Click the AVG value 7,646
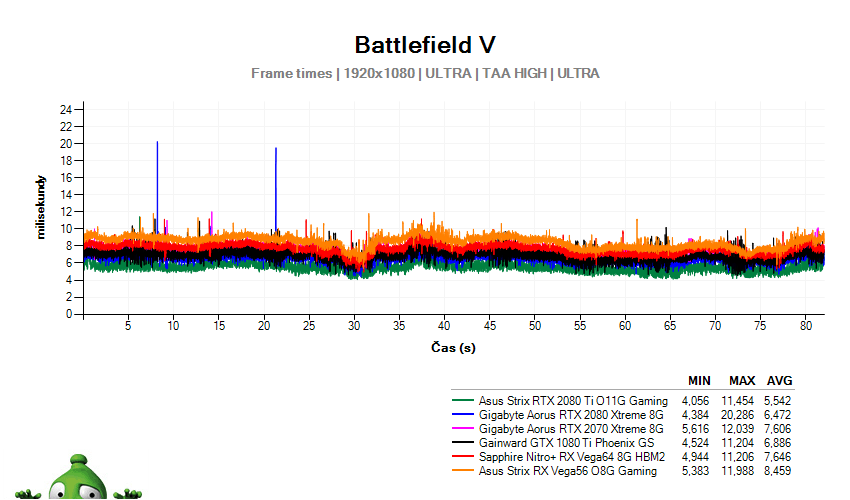 point(777,457)
